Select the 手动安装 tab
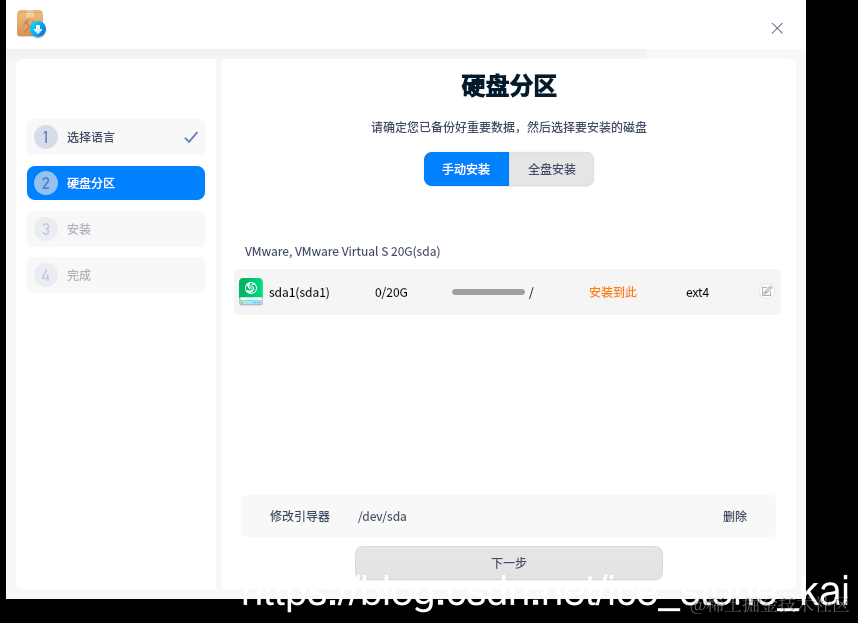The width and height of the screenshot is (858, 623). pos(466,169)
